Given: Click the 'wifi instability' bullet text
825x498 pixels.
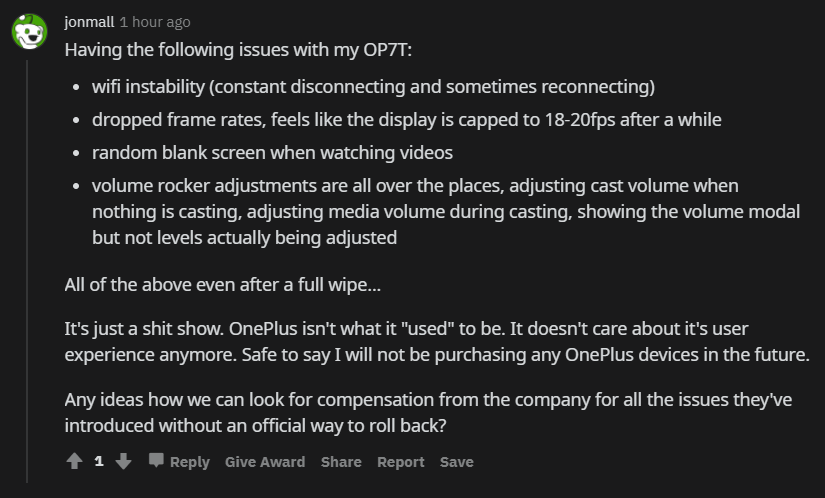Looking at the screenshot, I should 373,87.
